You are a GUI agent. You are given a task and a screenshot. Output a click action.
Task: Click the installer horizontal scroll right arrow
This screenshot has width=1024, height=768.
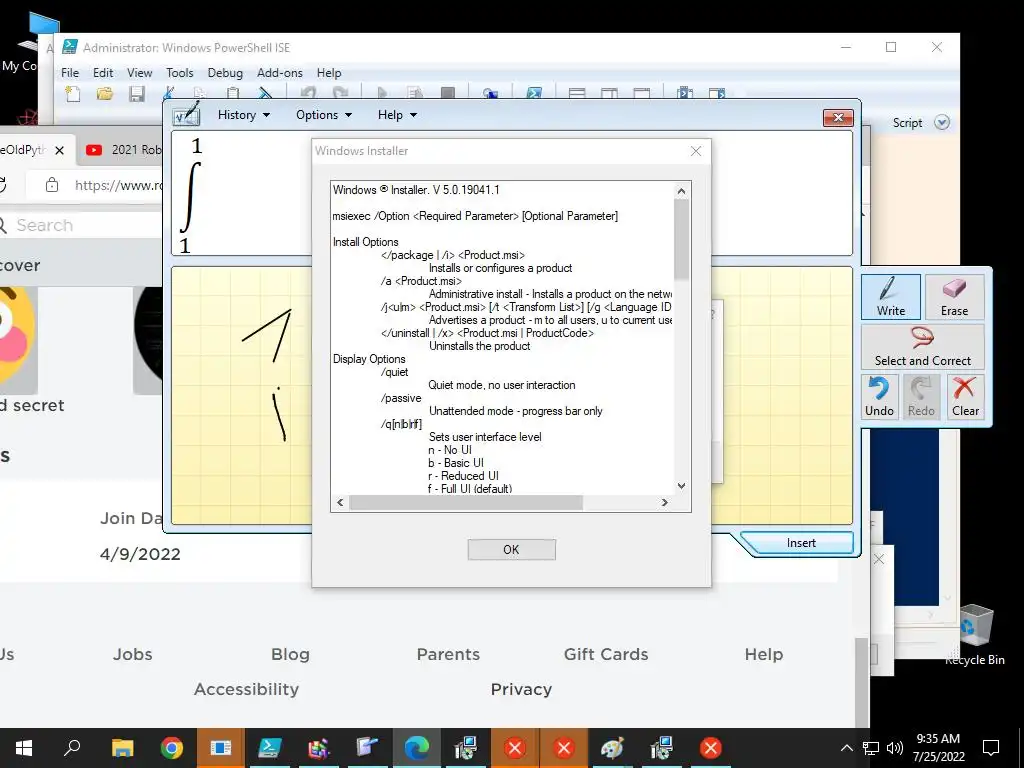click(x=665, y=502)
